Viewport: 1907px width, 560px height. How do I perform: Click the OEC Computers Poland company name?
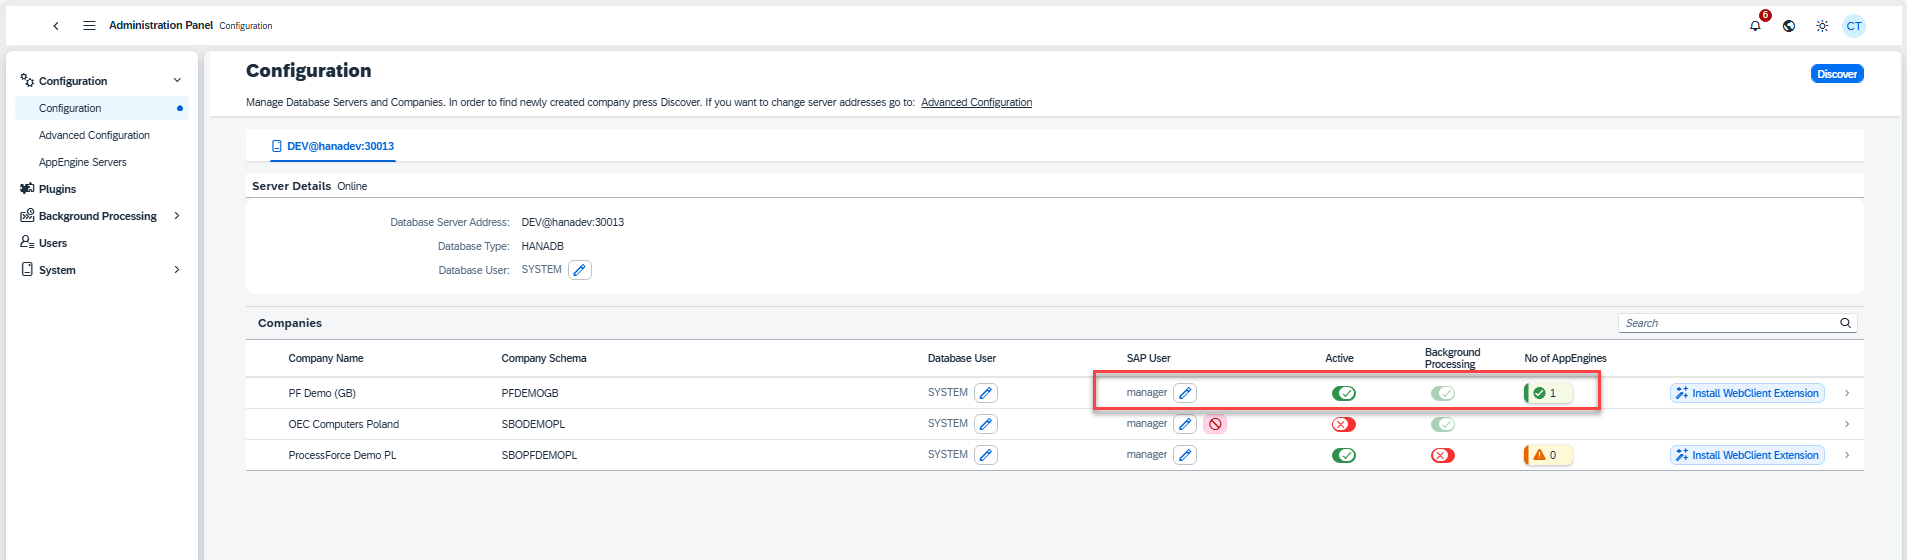(x=344, y=424)
